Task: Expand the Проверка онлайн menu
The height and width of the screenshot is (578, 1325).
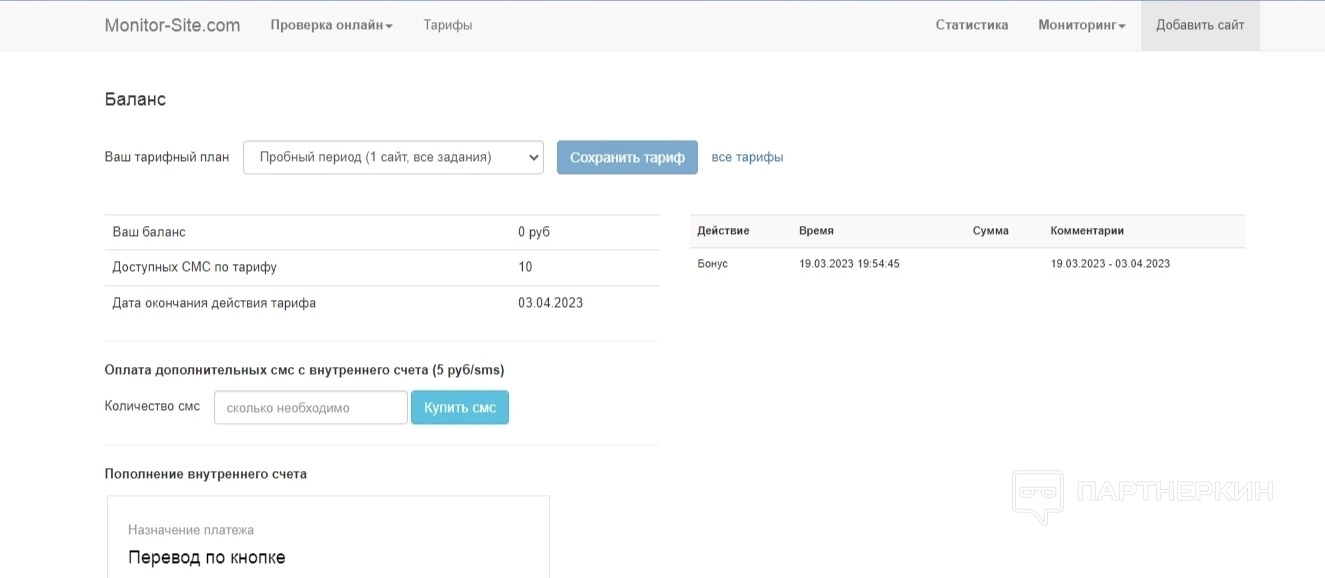Action: click(x=331, y=25)
